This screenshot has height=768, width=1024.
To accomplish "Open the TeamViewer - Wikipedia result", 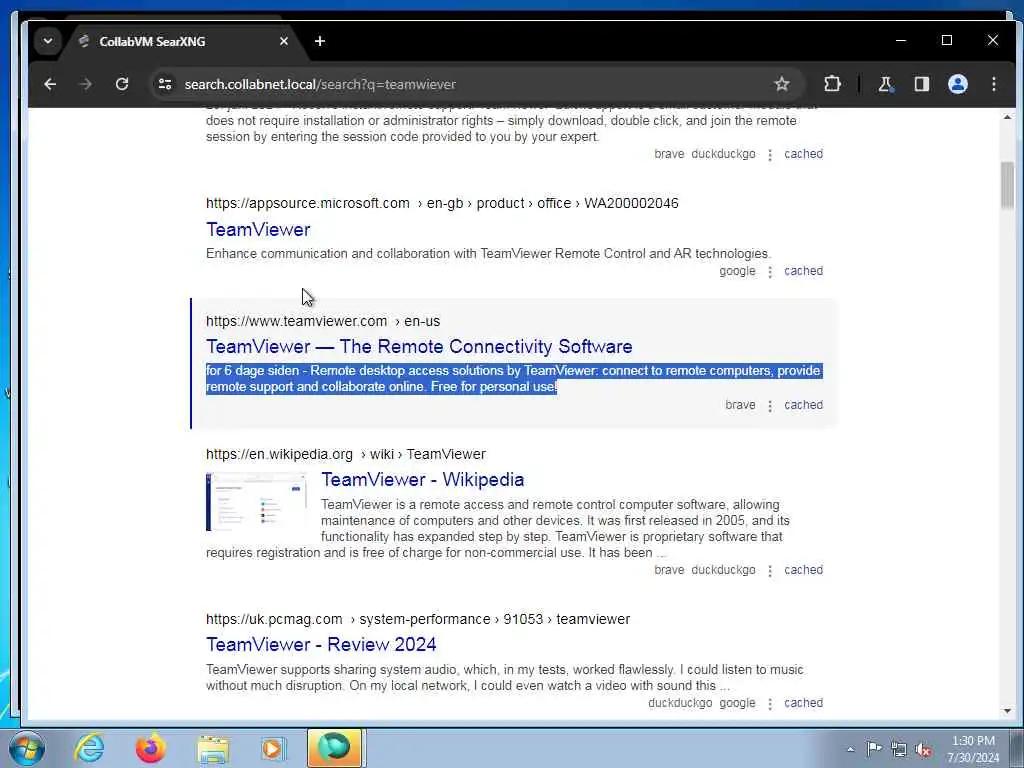I will click(x=423, y=479).
